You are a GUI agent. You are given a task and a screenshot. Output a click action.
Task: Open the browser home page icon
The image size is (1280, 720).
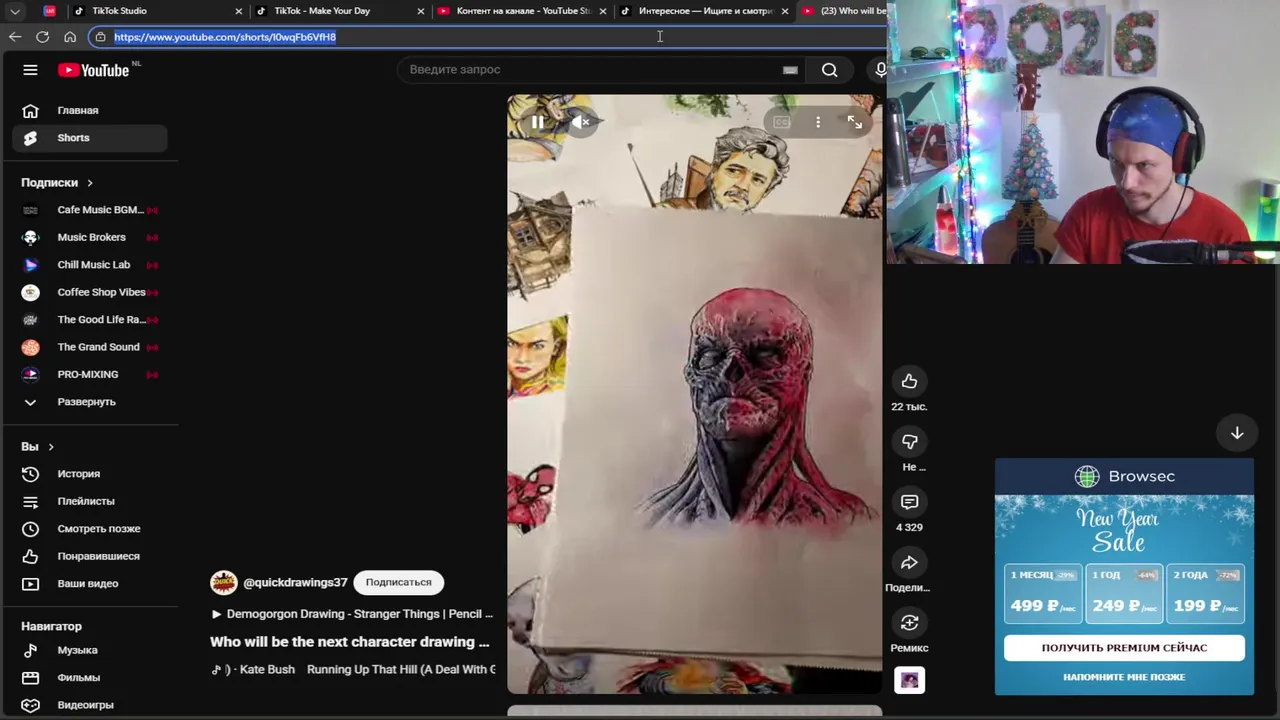(x=70, y=37)
